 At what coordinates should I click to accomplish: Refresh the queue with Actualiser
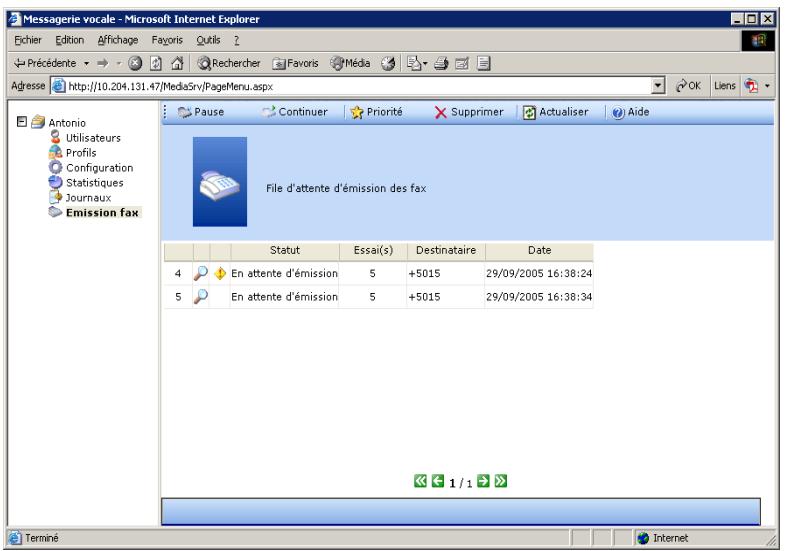[x=556, y=112]
